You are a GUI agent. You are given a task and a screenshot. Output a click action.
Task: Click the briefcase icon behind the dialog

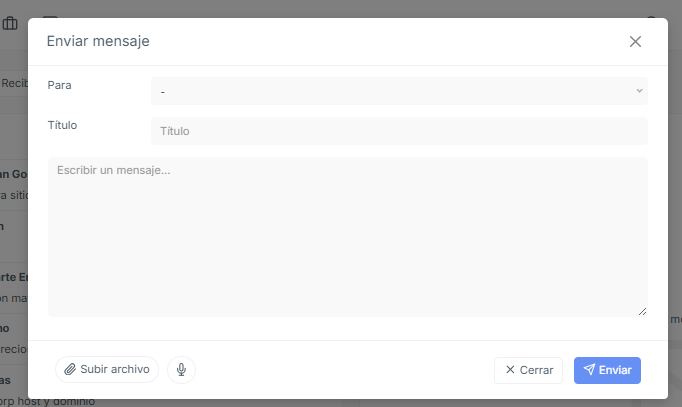point(10,23)
